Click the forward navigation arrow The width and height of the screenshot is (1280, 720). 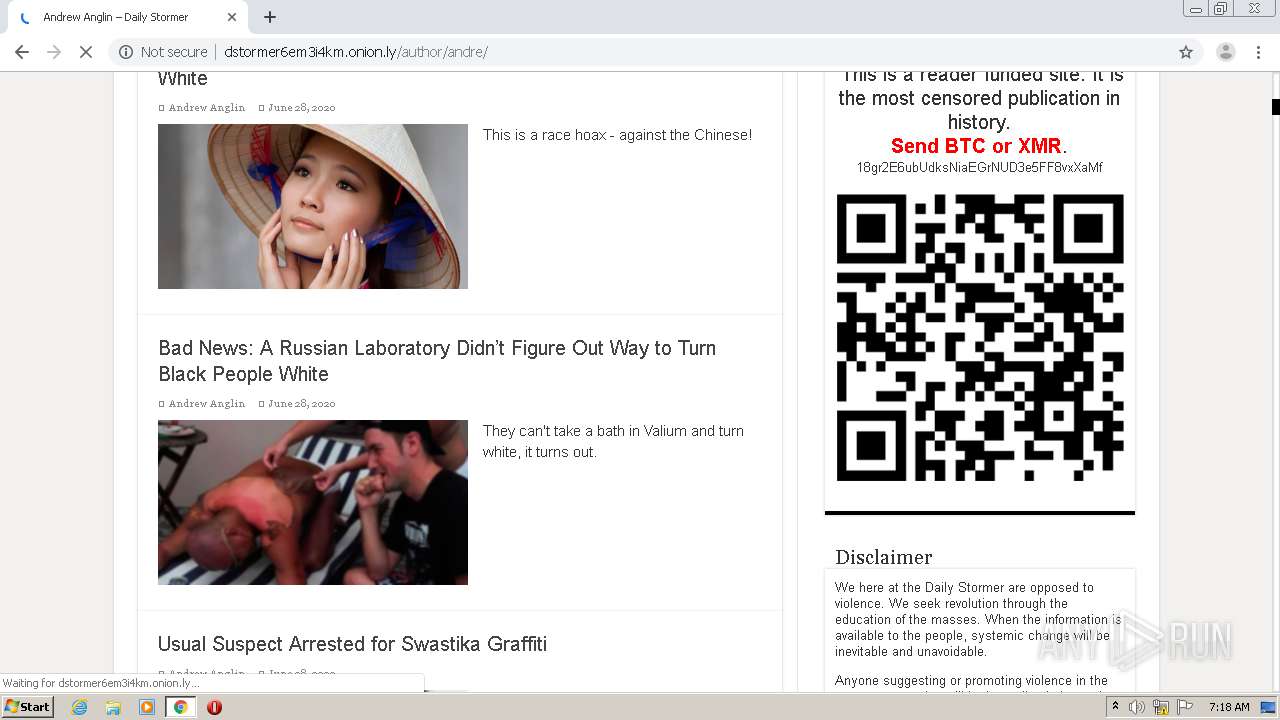point(54,52)
